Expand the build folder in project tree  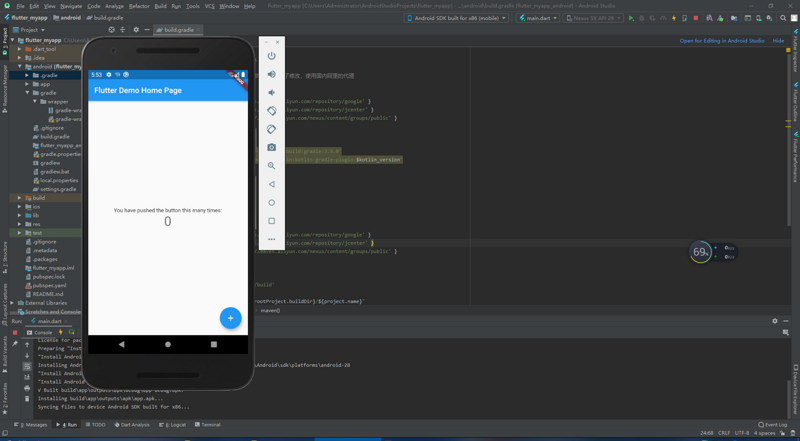[20, 198]
